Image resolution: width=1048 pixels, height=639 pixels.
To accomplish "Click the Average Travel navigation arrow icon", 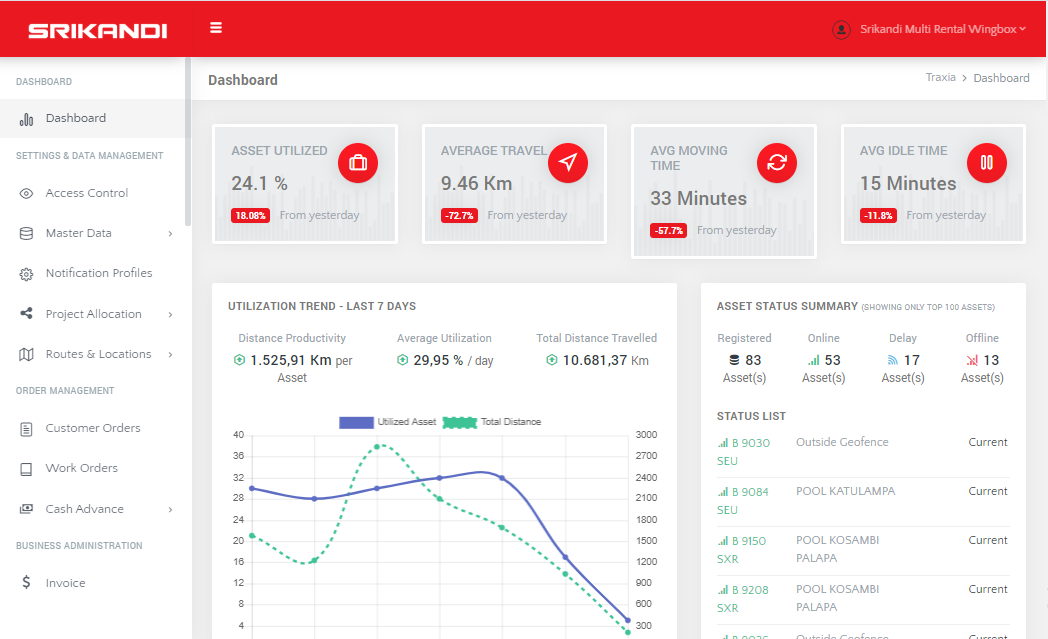I will (567, 163).
